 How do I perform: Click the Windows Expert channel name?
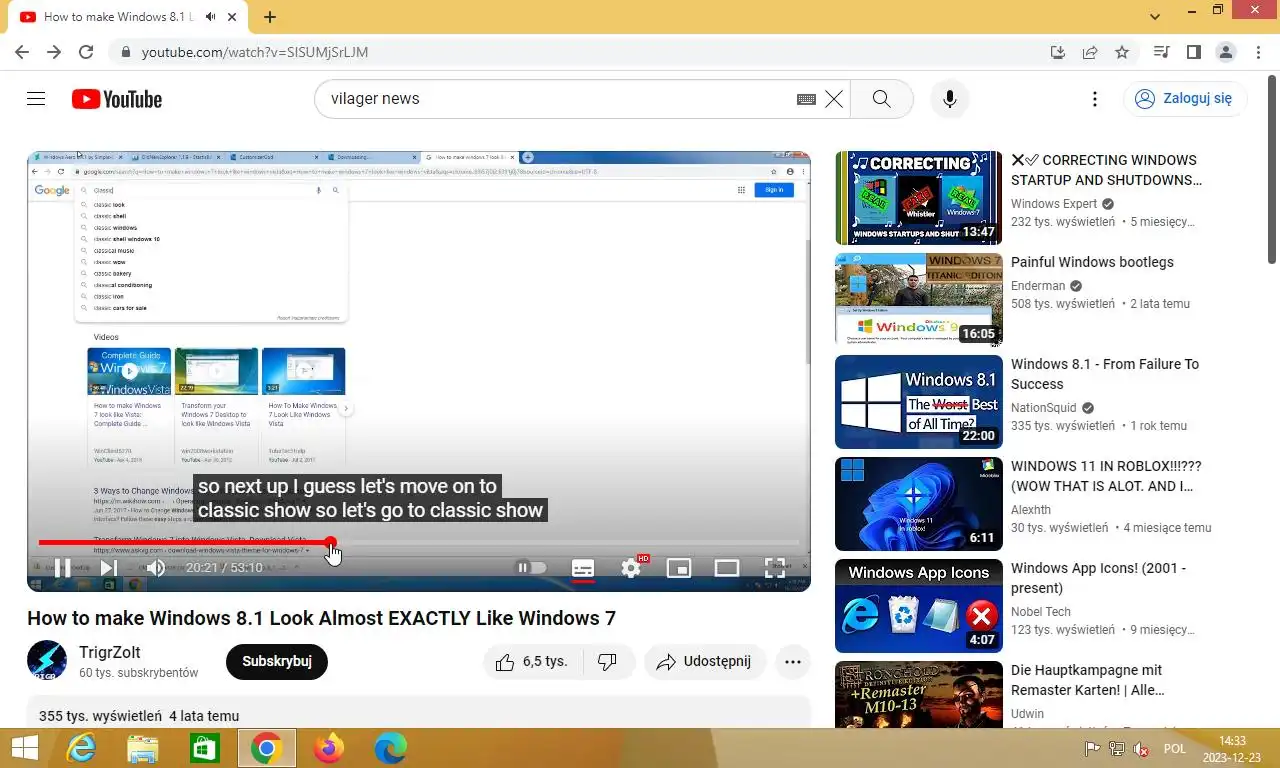(x=1054, y=204)
